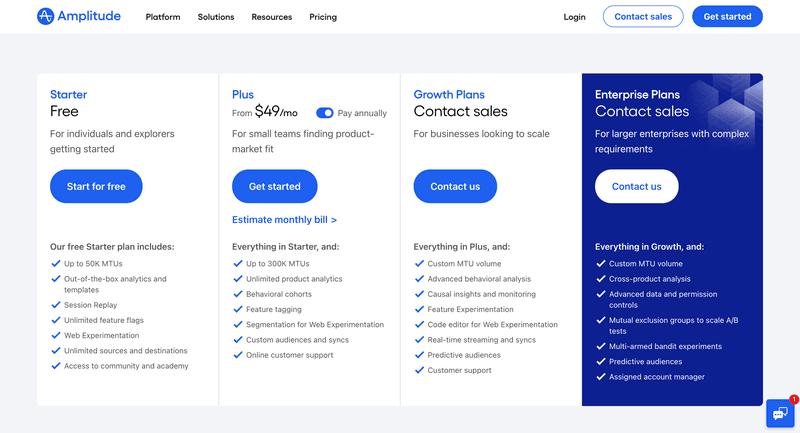
Task: Click checkmark icon beside Session Replay
Action: coord(55,305)
